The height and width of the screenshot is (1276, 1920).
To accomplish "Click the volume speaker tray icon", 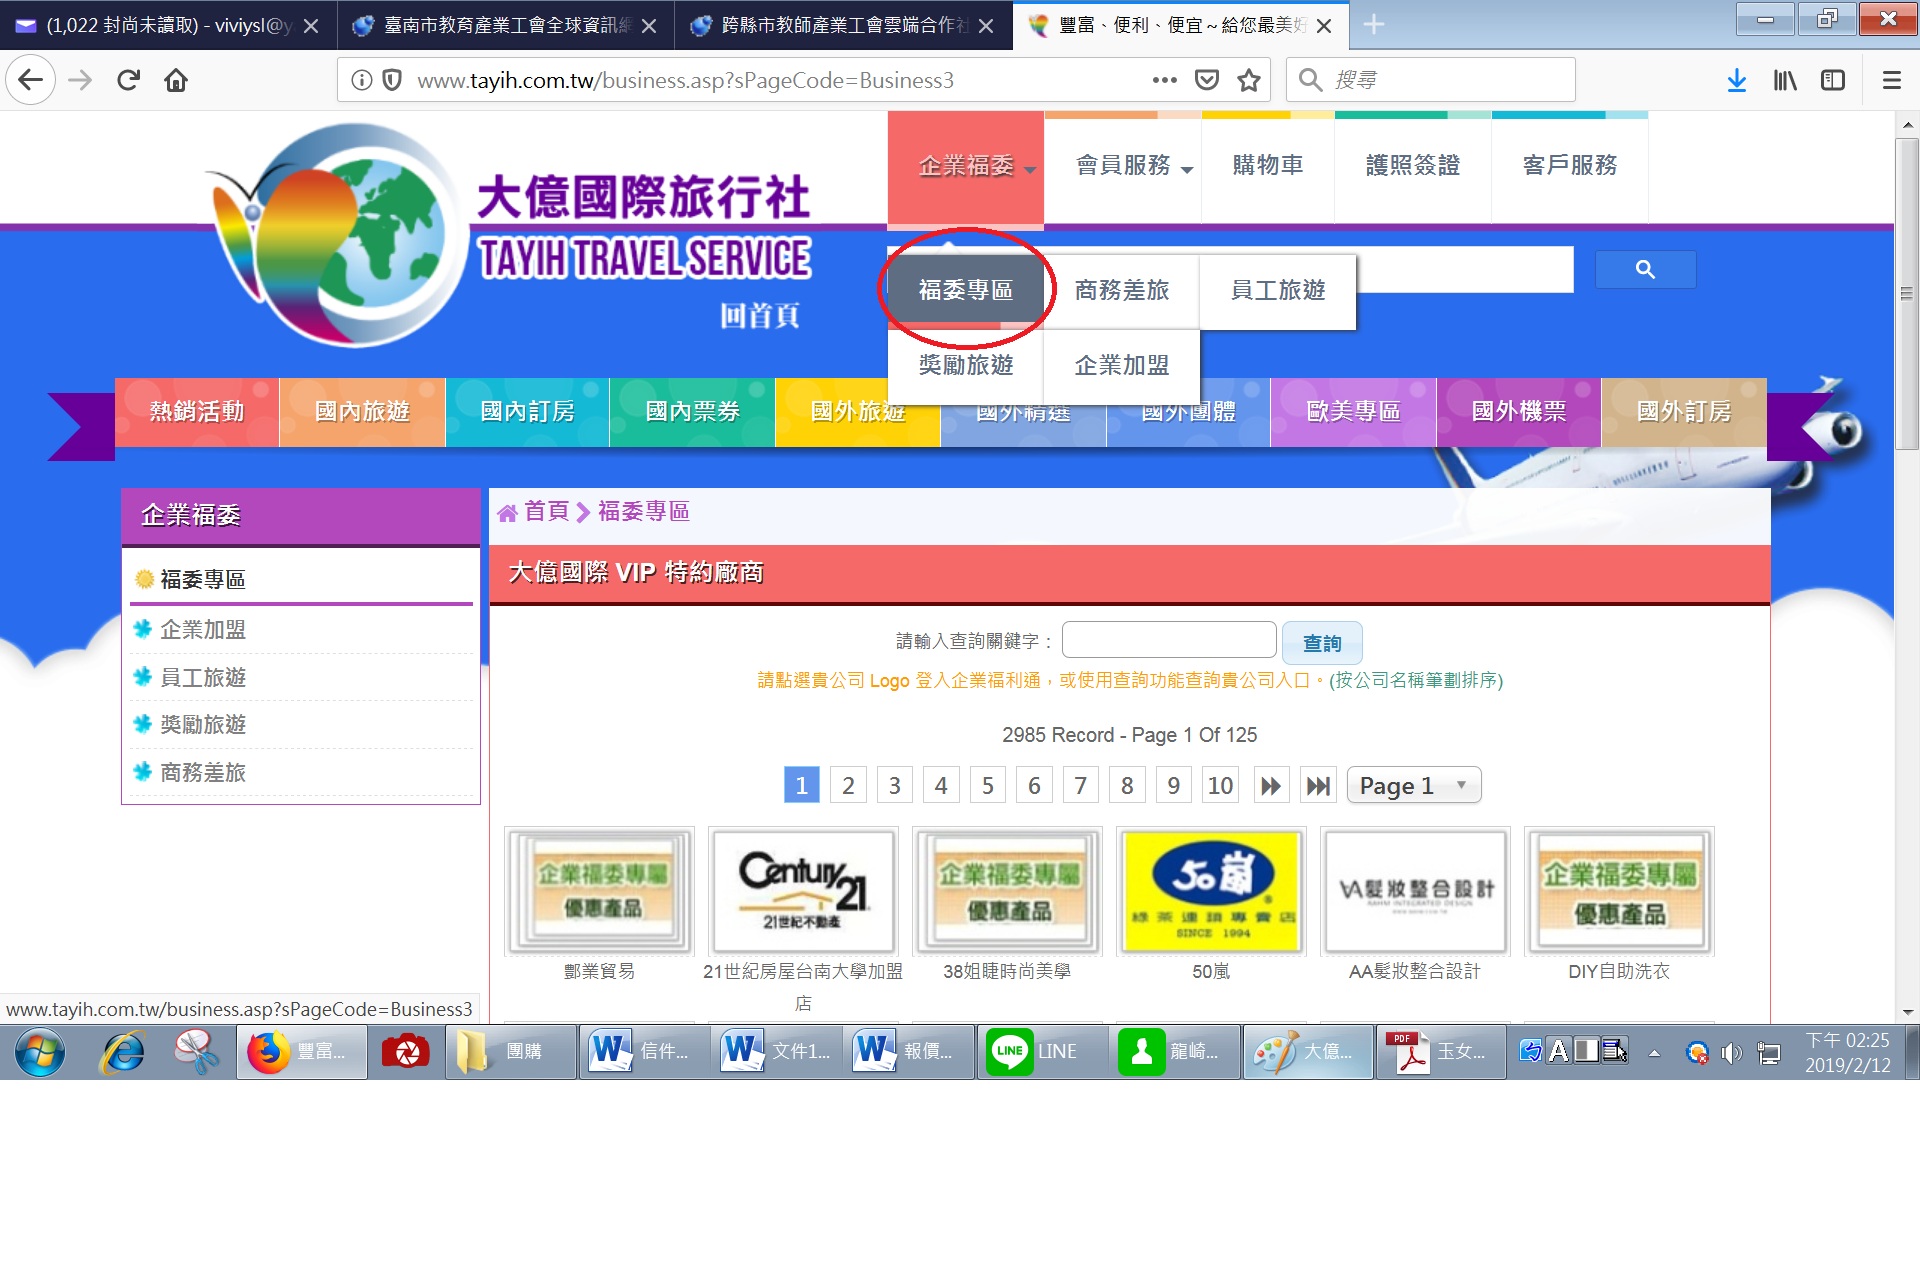I will click(x=1731, y=1052).
